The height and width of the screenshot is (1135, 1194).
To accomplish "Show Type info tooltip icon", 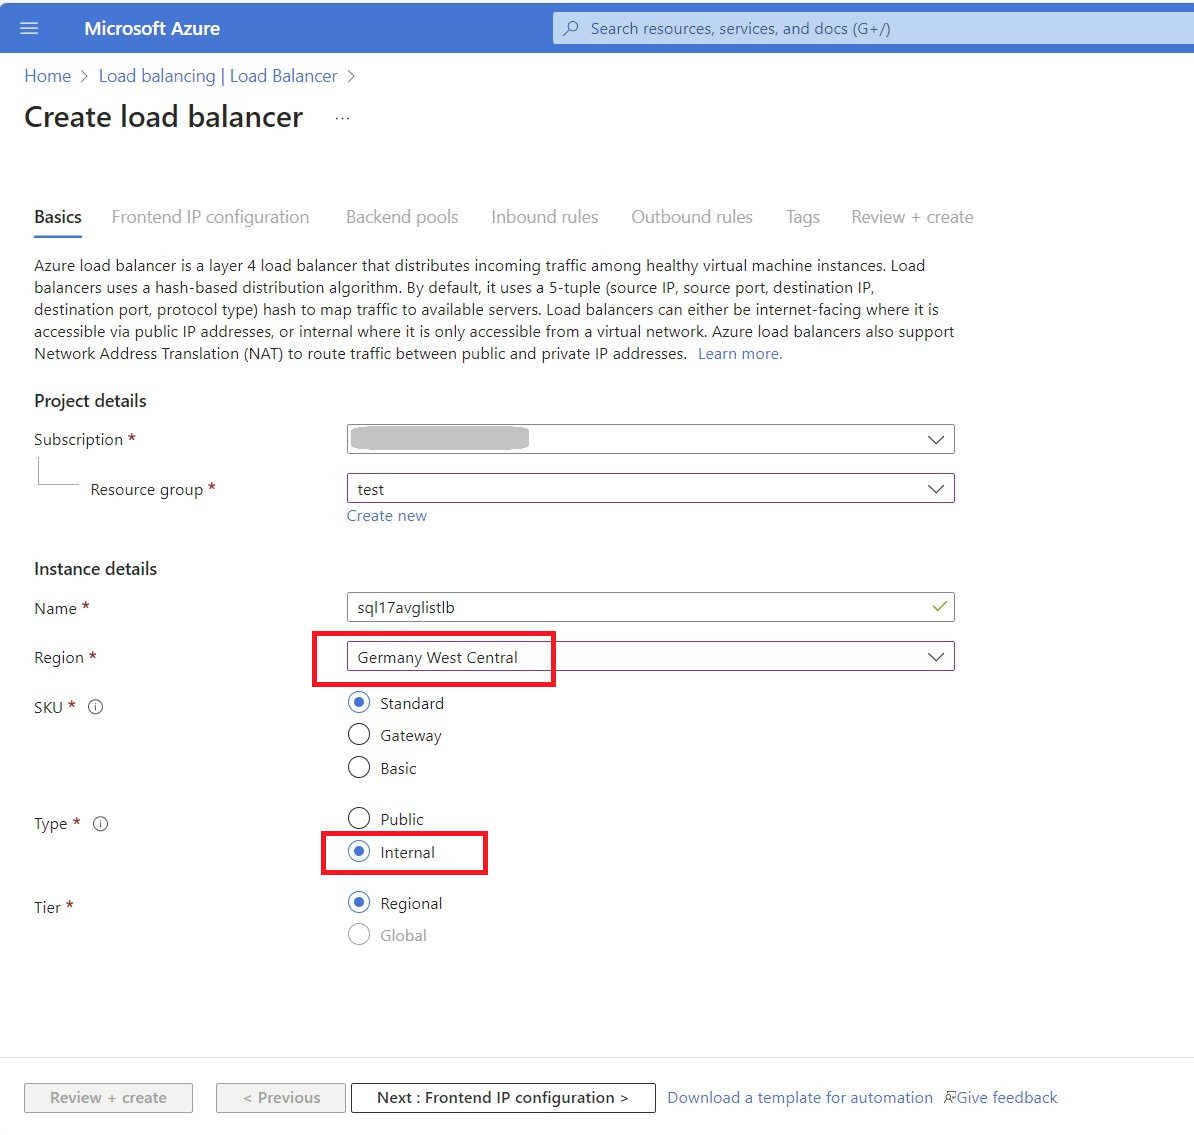I will click(101, 824).
